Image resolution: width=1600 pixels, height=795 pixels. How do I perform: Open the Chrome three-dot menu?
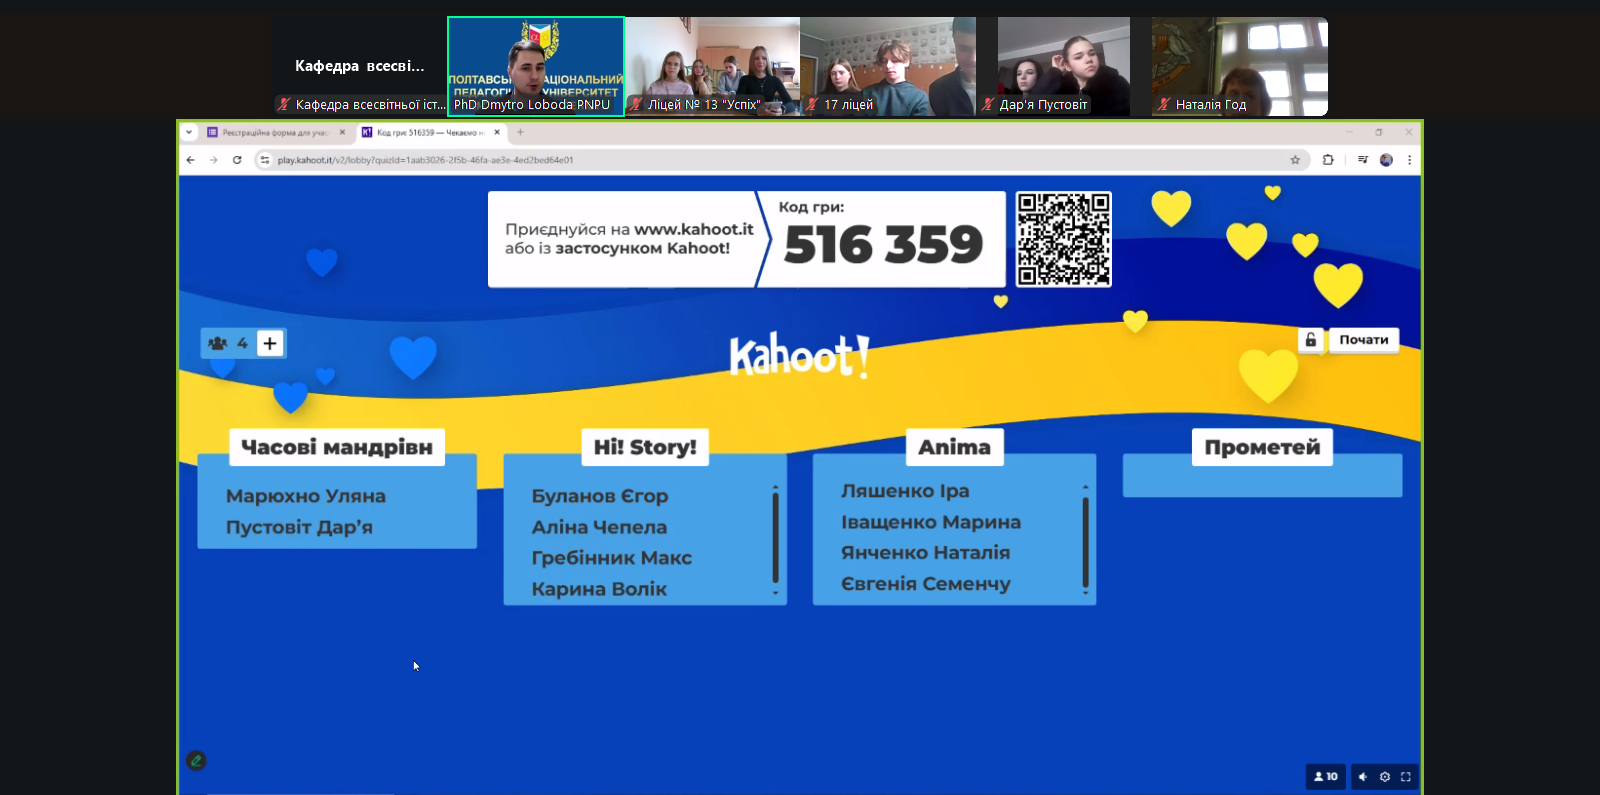[1409, 160]
